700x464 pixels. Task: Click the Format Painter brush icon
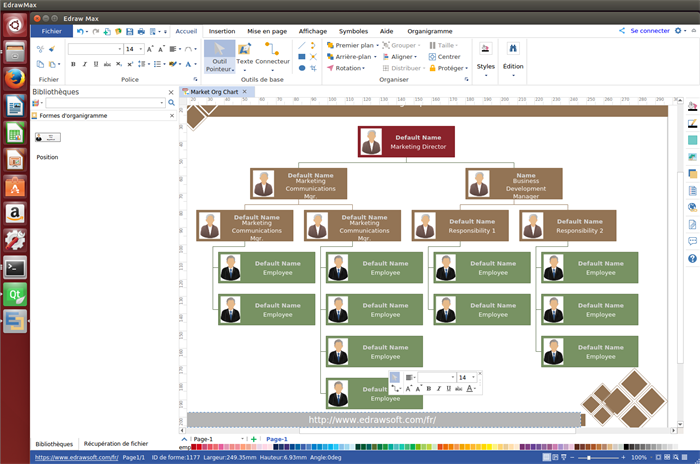[x=52, y=49]
